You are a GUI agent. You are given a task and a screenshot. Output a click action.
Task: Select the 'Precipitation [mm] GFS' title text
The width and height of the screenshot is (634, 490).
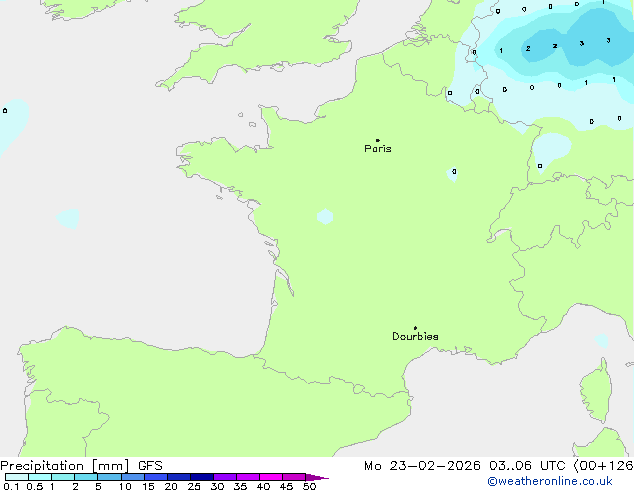click(81, 466)
